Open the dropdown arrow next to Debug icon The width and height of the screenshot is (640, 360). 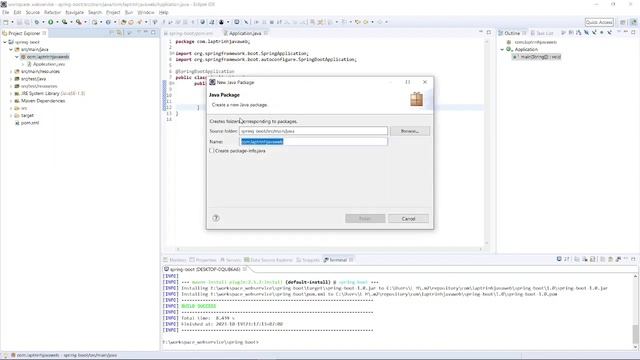tap(43, 22)
